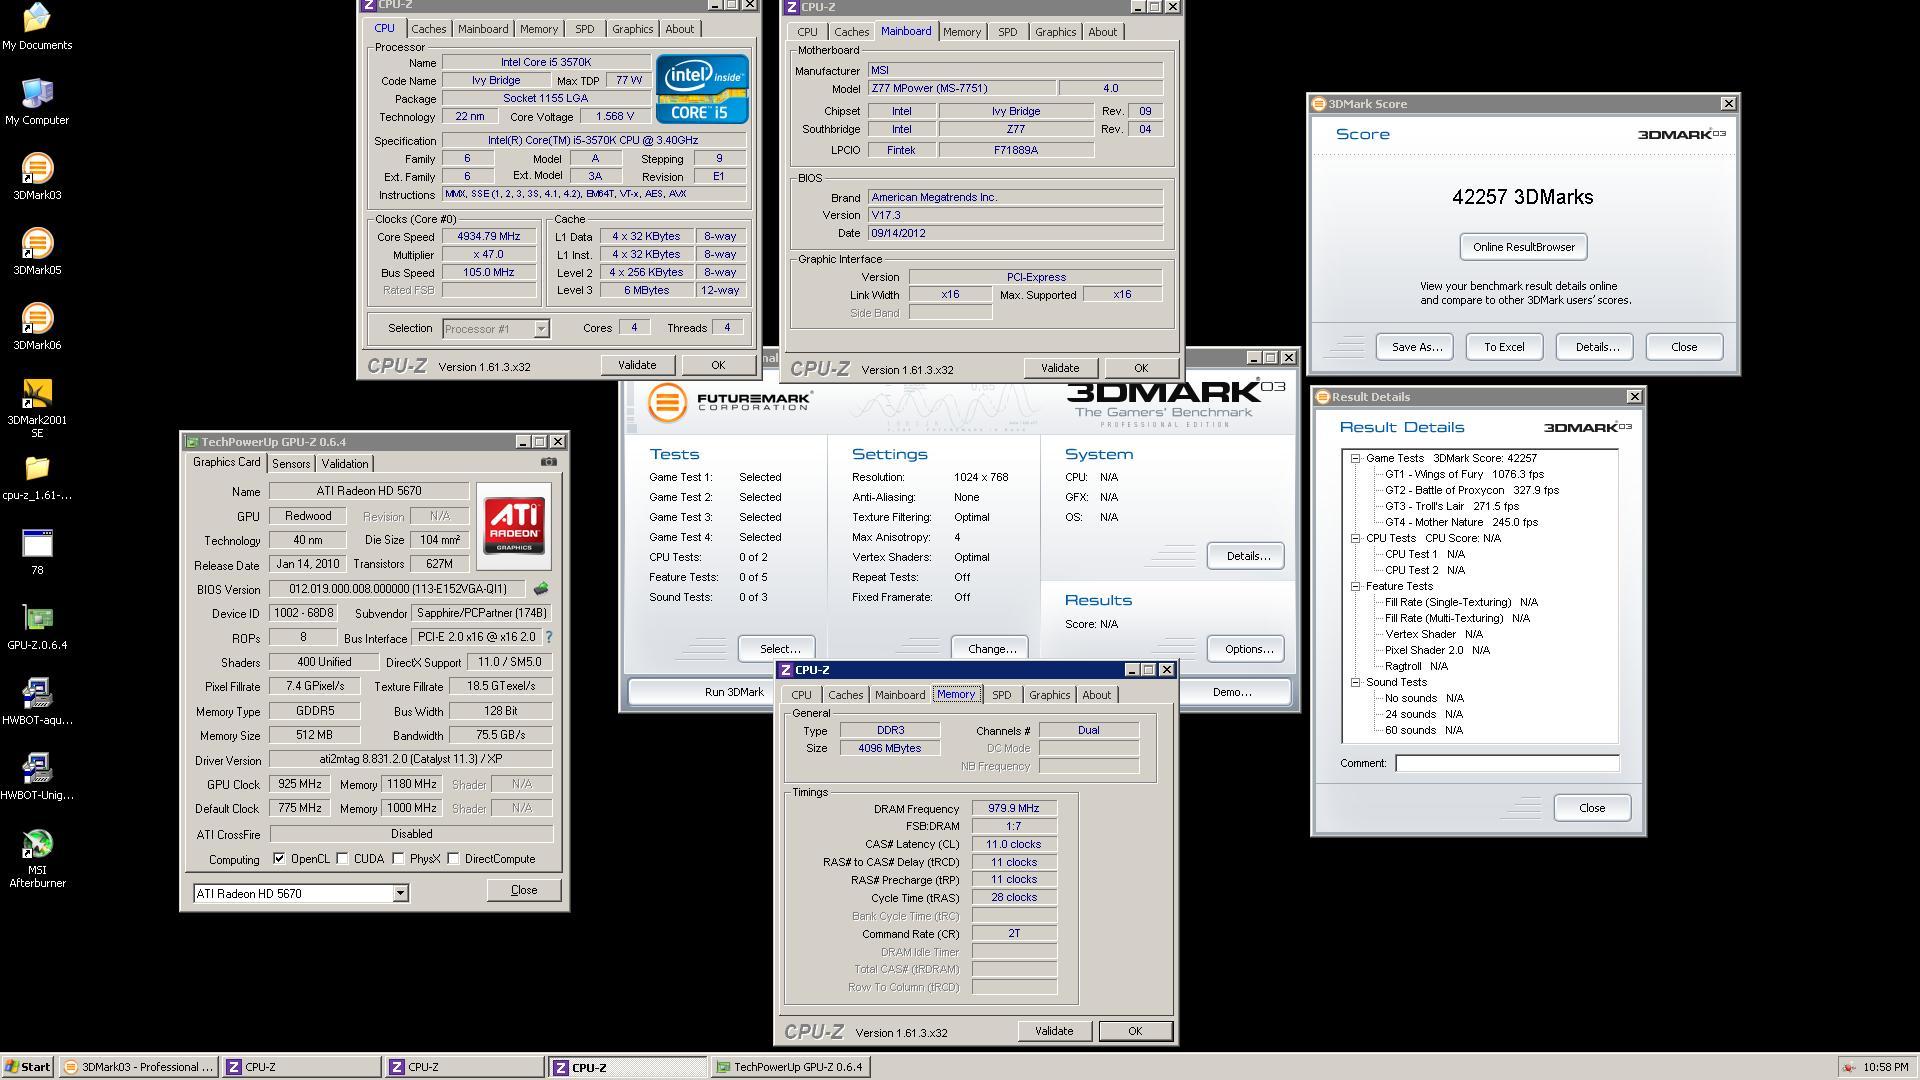Launch GPU-Z.0.6.4 from the desktop
The height and width of the screenshot is (1080, 1920).
[37, 626]
